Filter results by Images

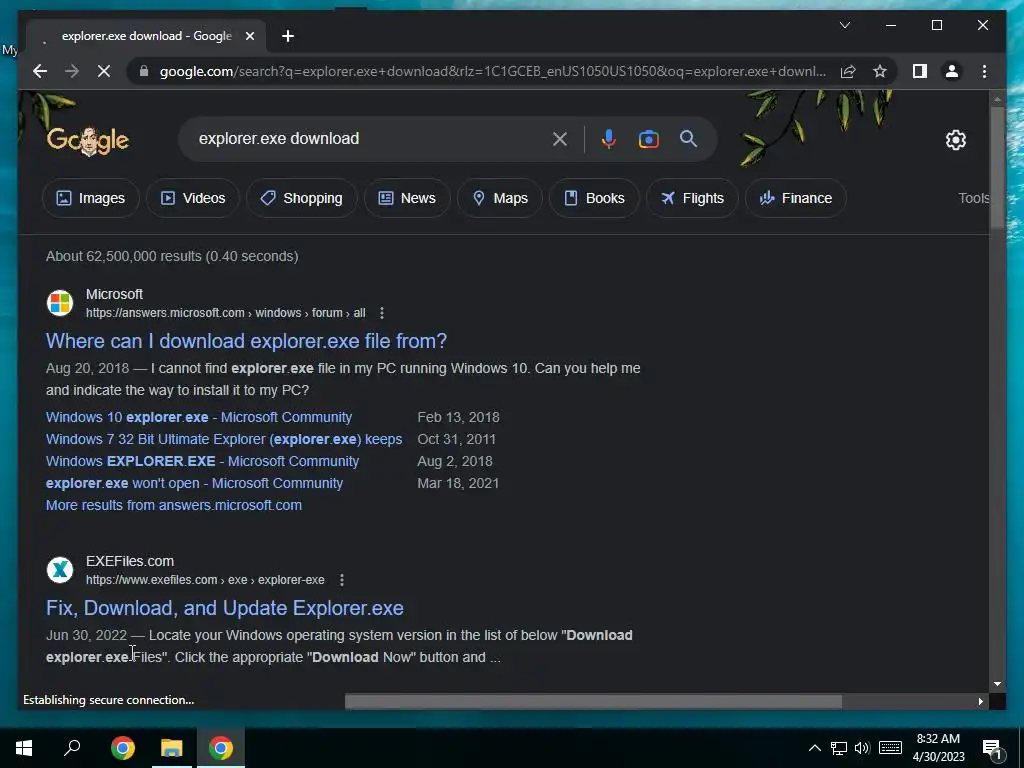[91, 198]
